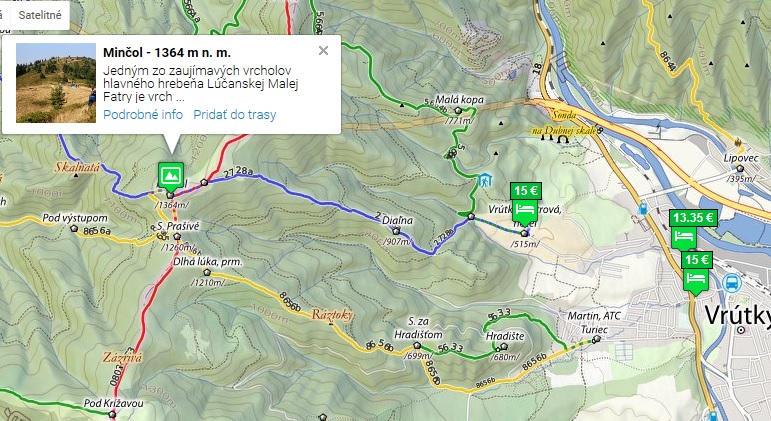Select the Dlhá lúka waypoint marker

(x=207, y=272)
